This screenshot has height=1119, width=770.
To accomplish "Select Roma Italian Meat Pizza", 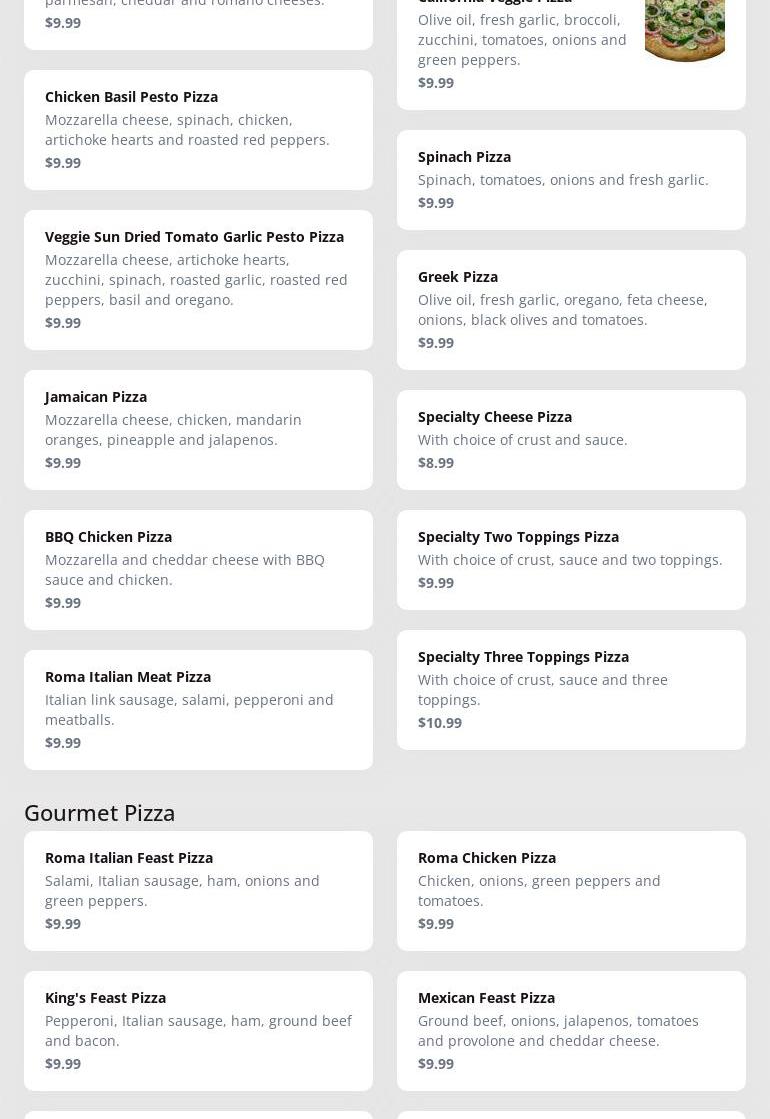I will (x=128, y=677).
